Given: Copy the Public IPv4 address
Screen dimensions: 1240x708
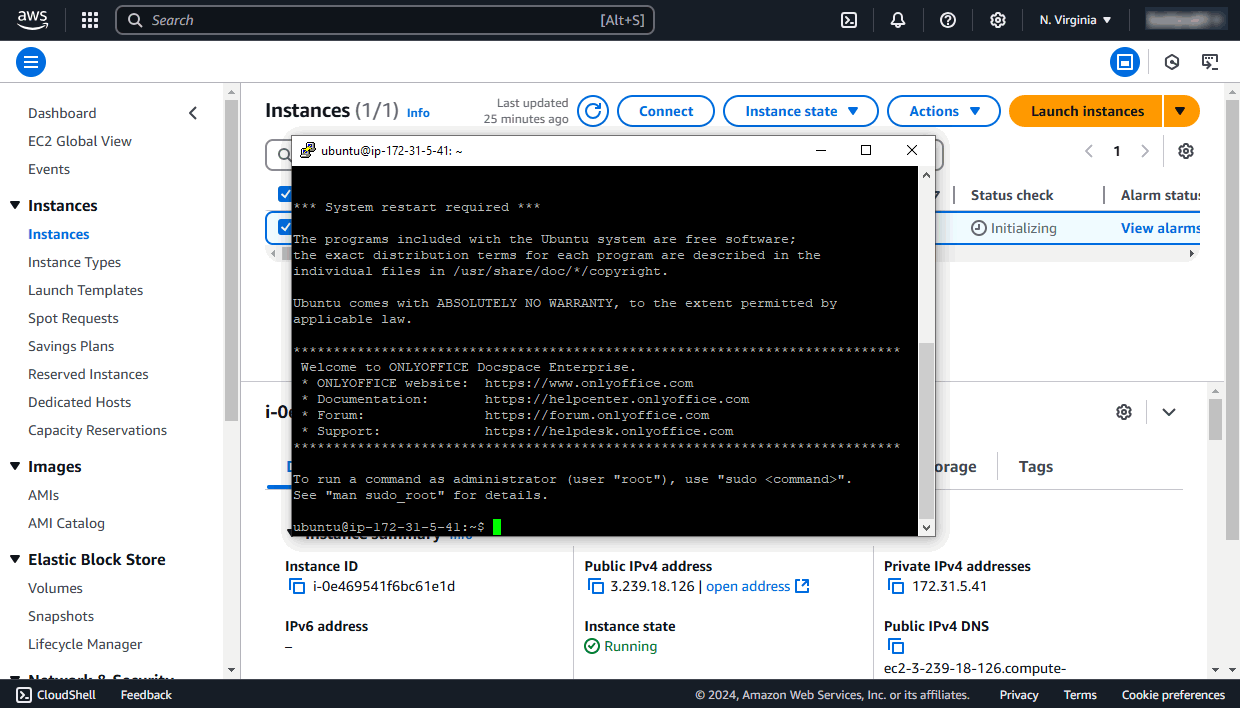Looking at the screenshot, I should 597,586.
